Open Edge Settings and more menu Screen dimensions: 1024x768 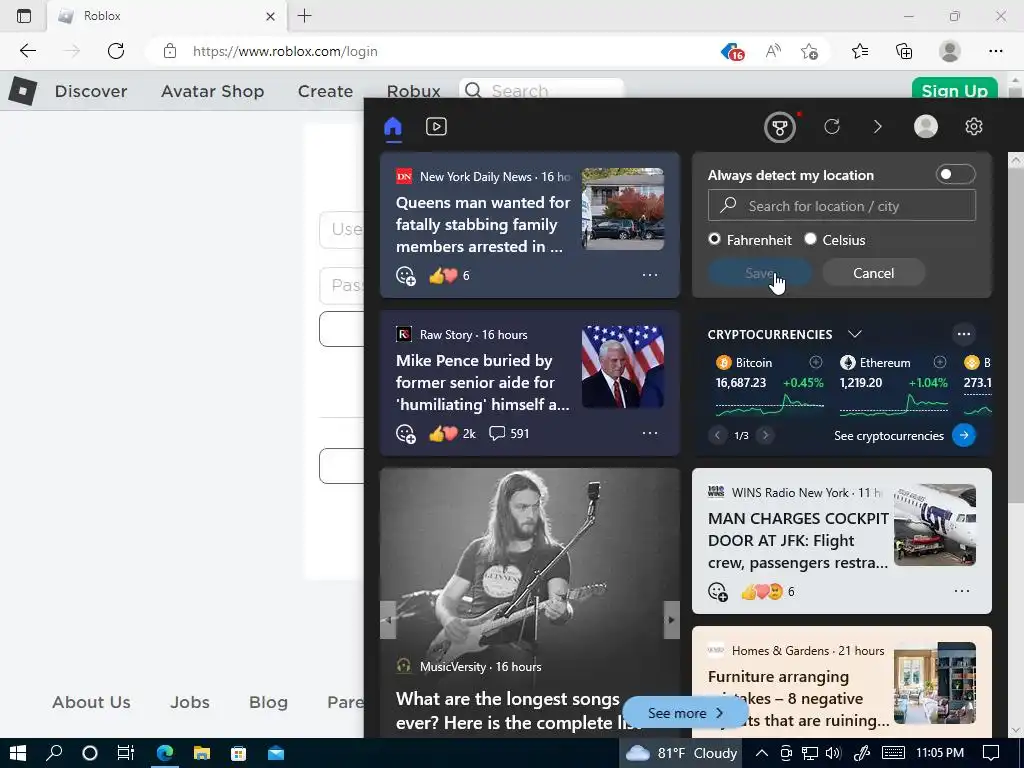point(995,51)
